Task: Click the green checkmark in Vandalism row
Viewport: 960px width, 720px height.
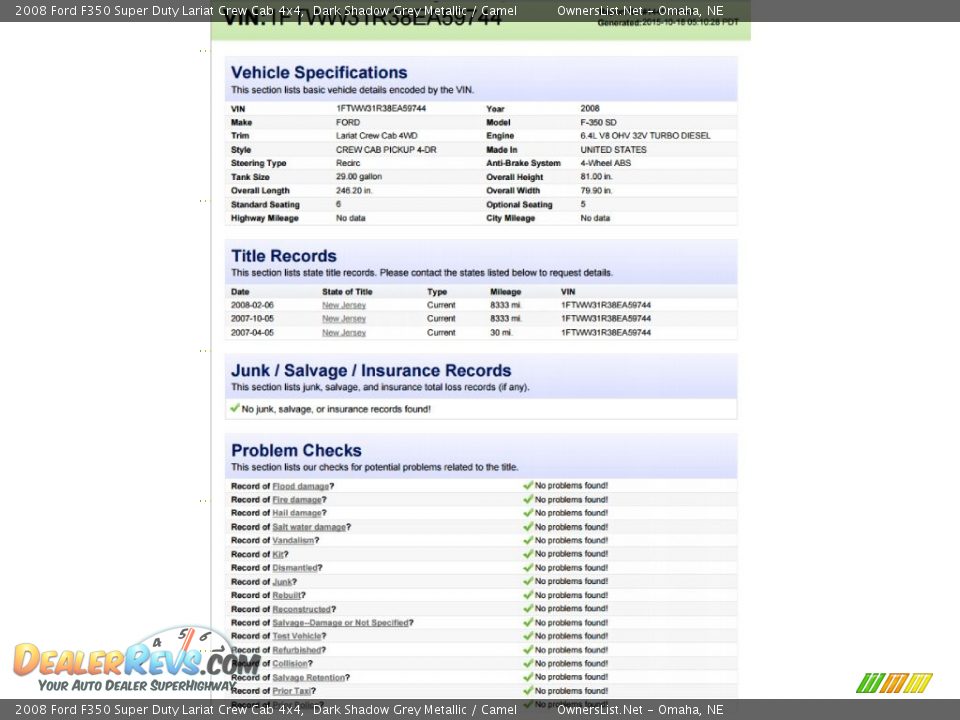Action: [x=528, y=540]
